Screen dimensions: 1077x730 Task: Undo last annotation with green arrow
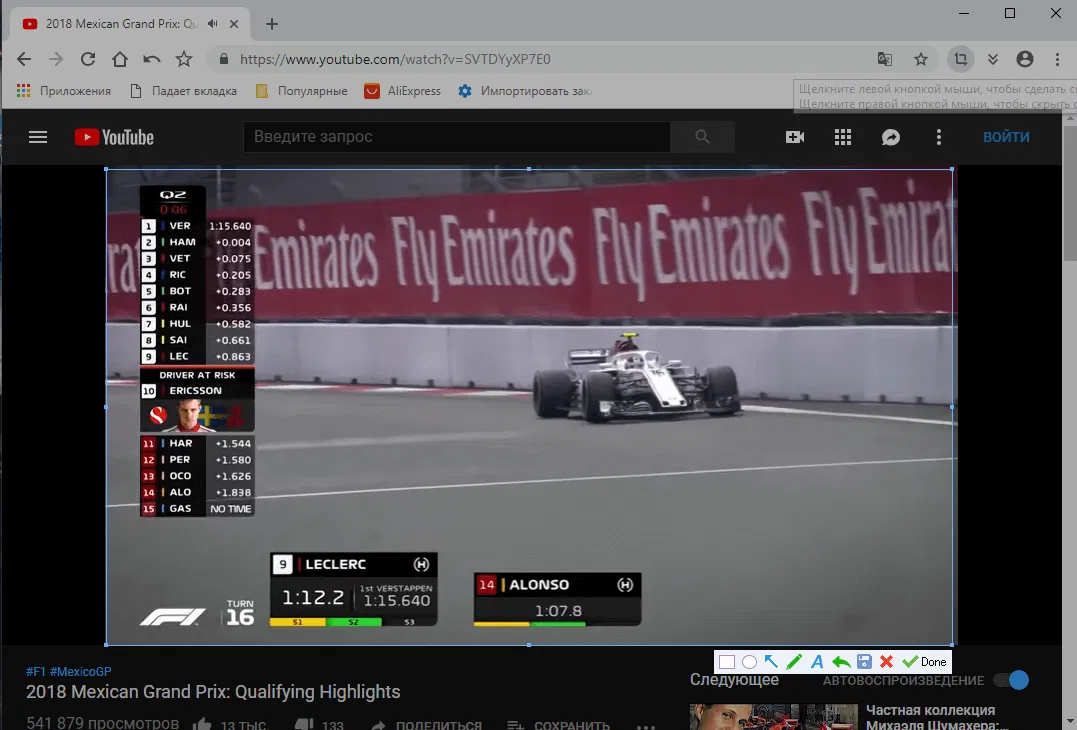pyautogui.click(x=841, y=662)
